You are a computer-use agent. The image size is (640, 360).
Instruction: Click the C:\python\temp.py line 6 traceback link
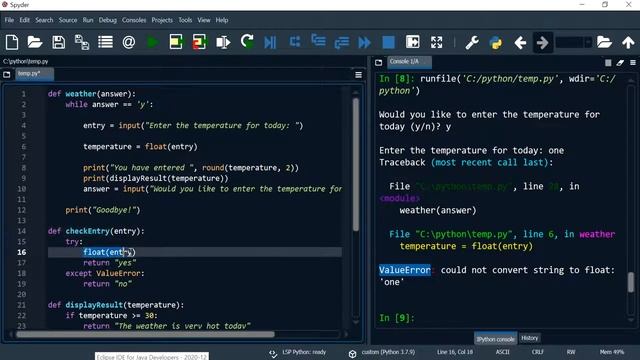point(463,234)
